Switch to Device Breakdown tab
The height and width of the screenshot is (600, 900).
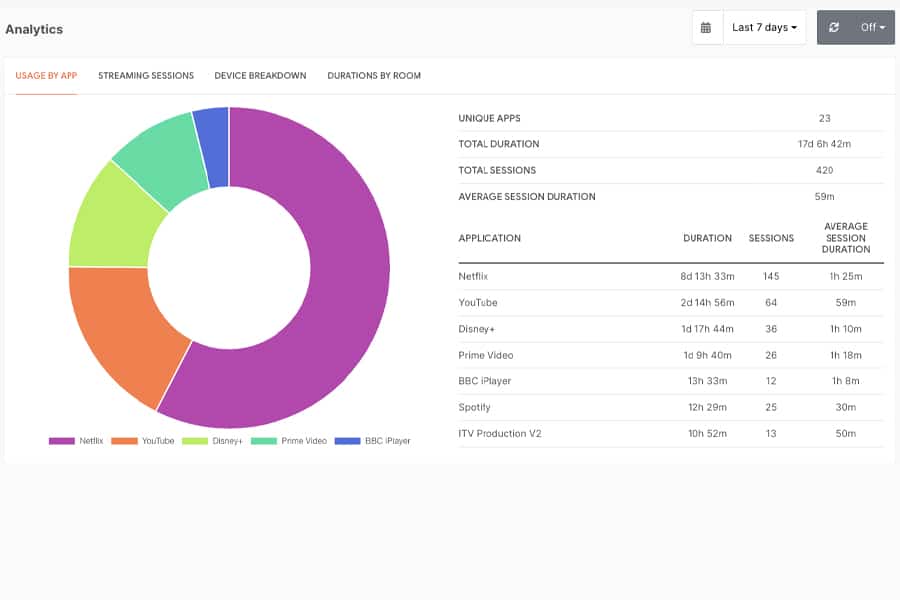(x=260, y=75)
